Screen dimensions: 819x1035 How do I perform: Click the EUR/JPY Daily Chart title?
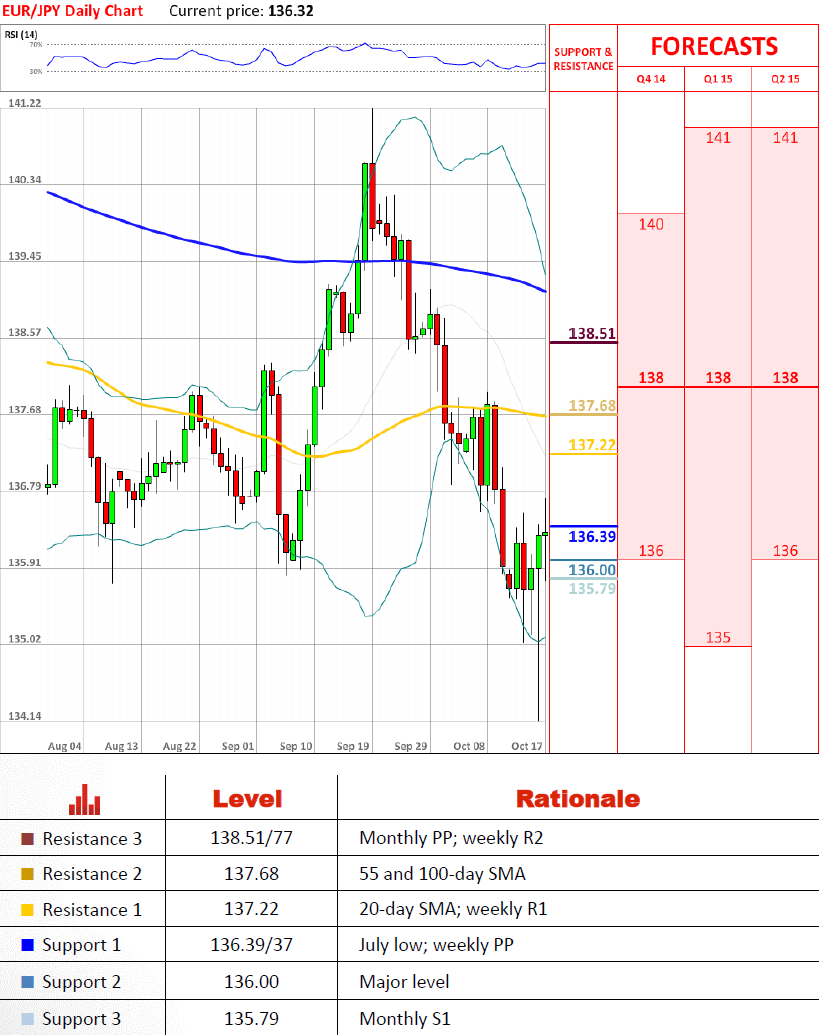click(x=72, y=11)
